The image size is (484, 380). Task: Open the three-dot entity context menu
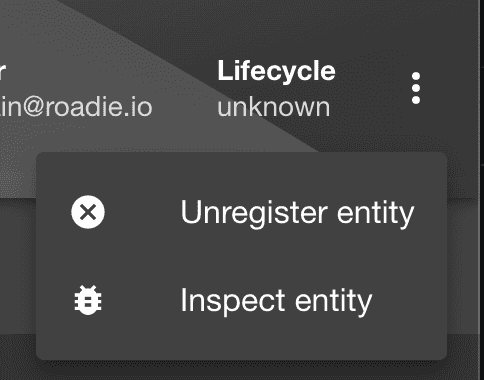[x=415, y=88]
